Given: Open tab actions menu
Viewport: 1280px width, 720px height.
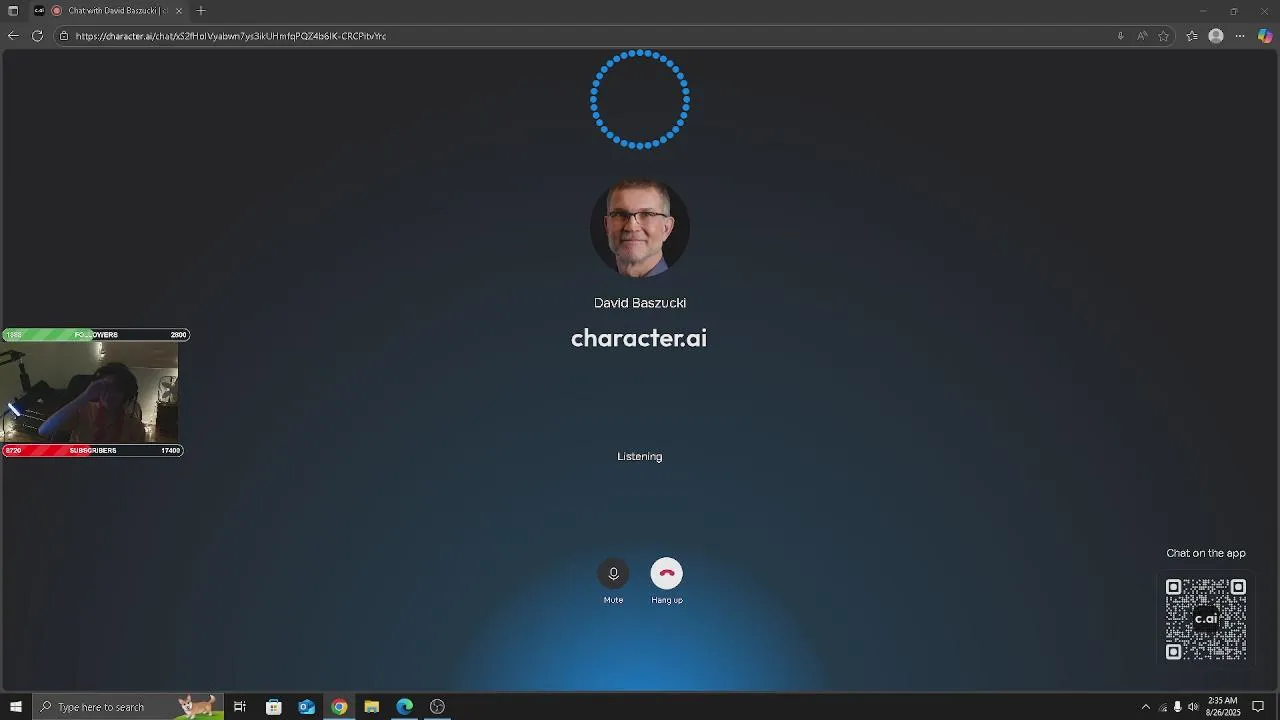Looking at the screenshot, I should tap(13, 11).
